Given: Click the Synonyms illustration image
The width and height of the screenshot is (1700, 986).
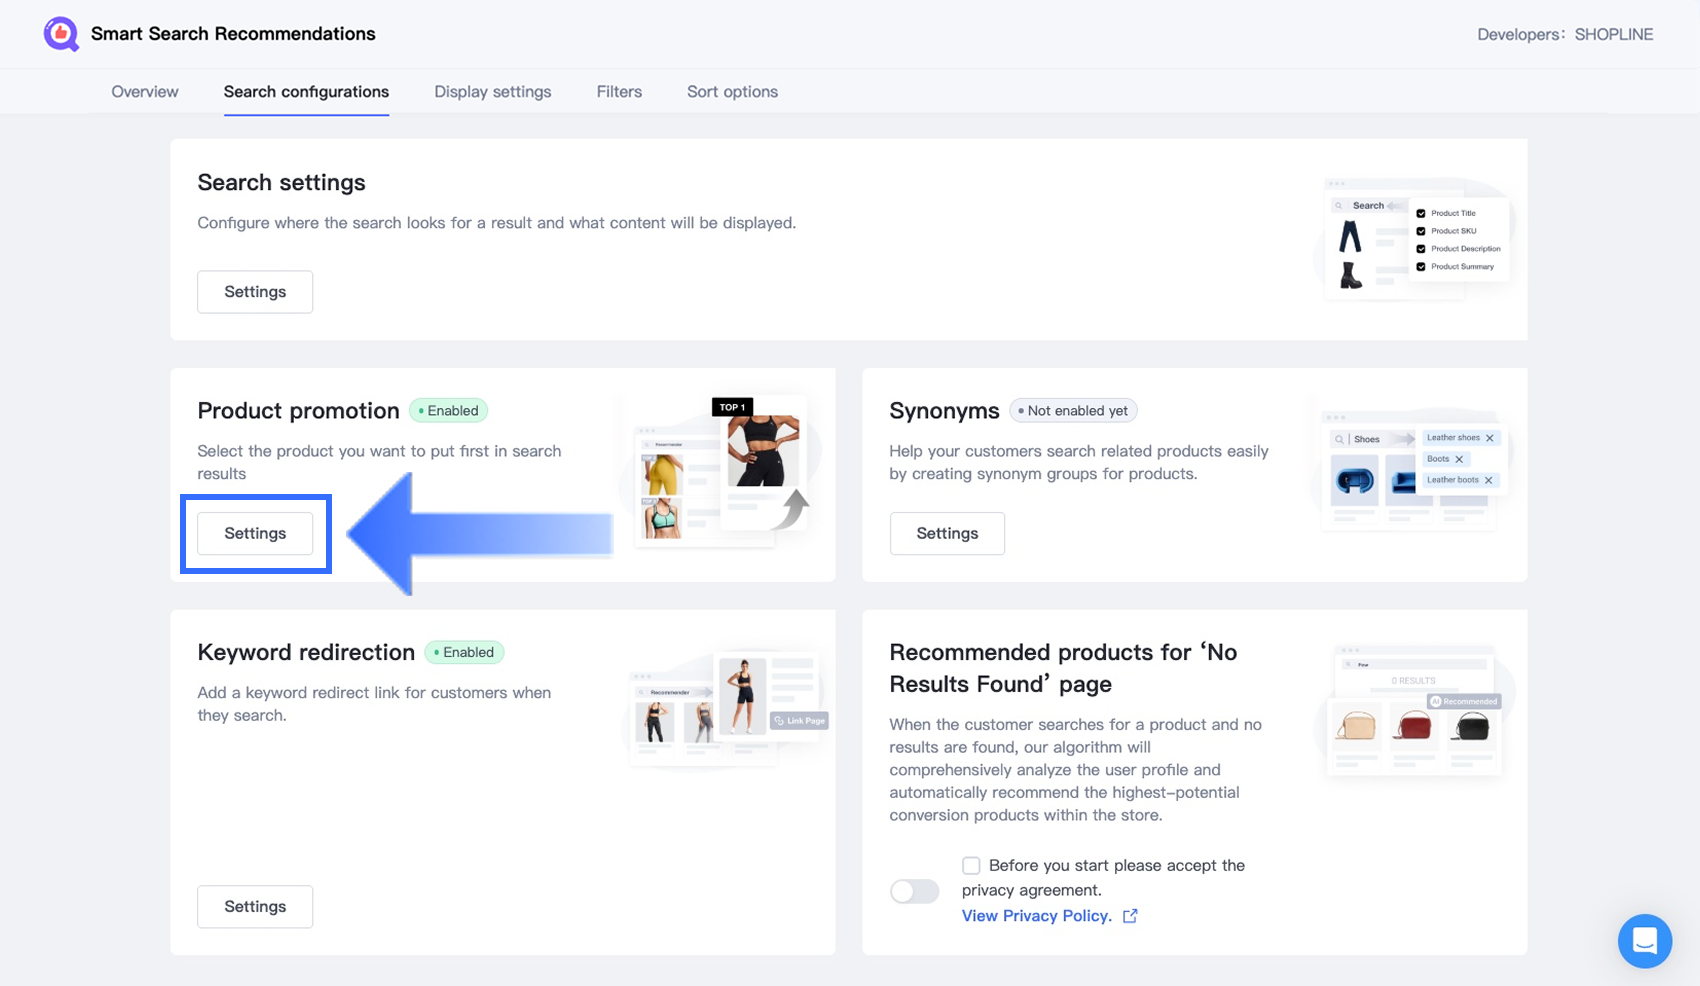Looking at the screenshot, I should click(1411, 468).
